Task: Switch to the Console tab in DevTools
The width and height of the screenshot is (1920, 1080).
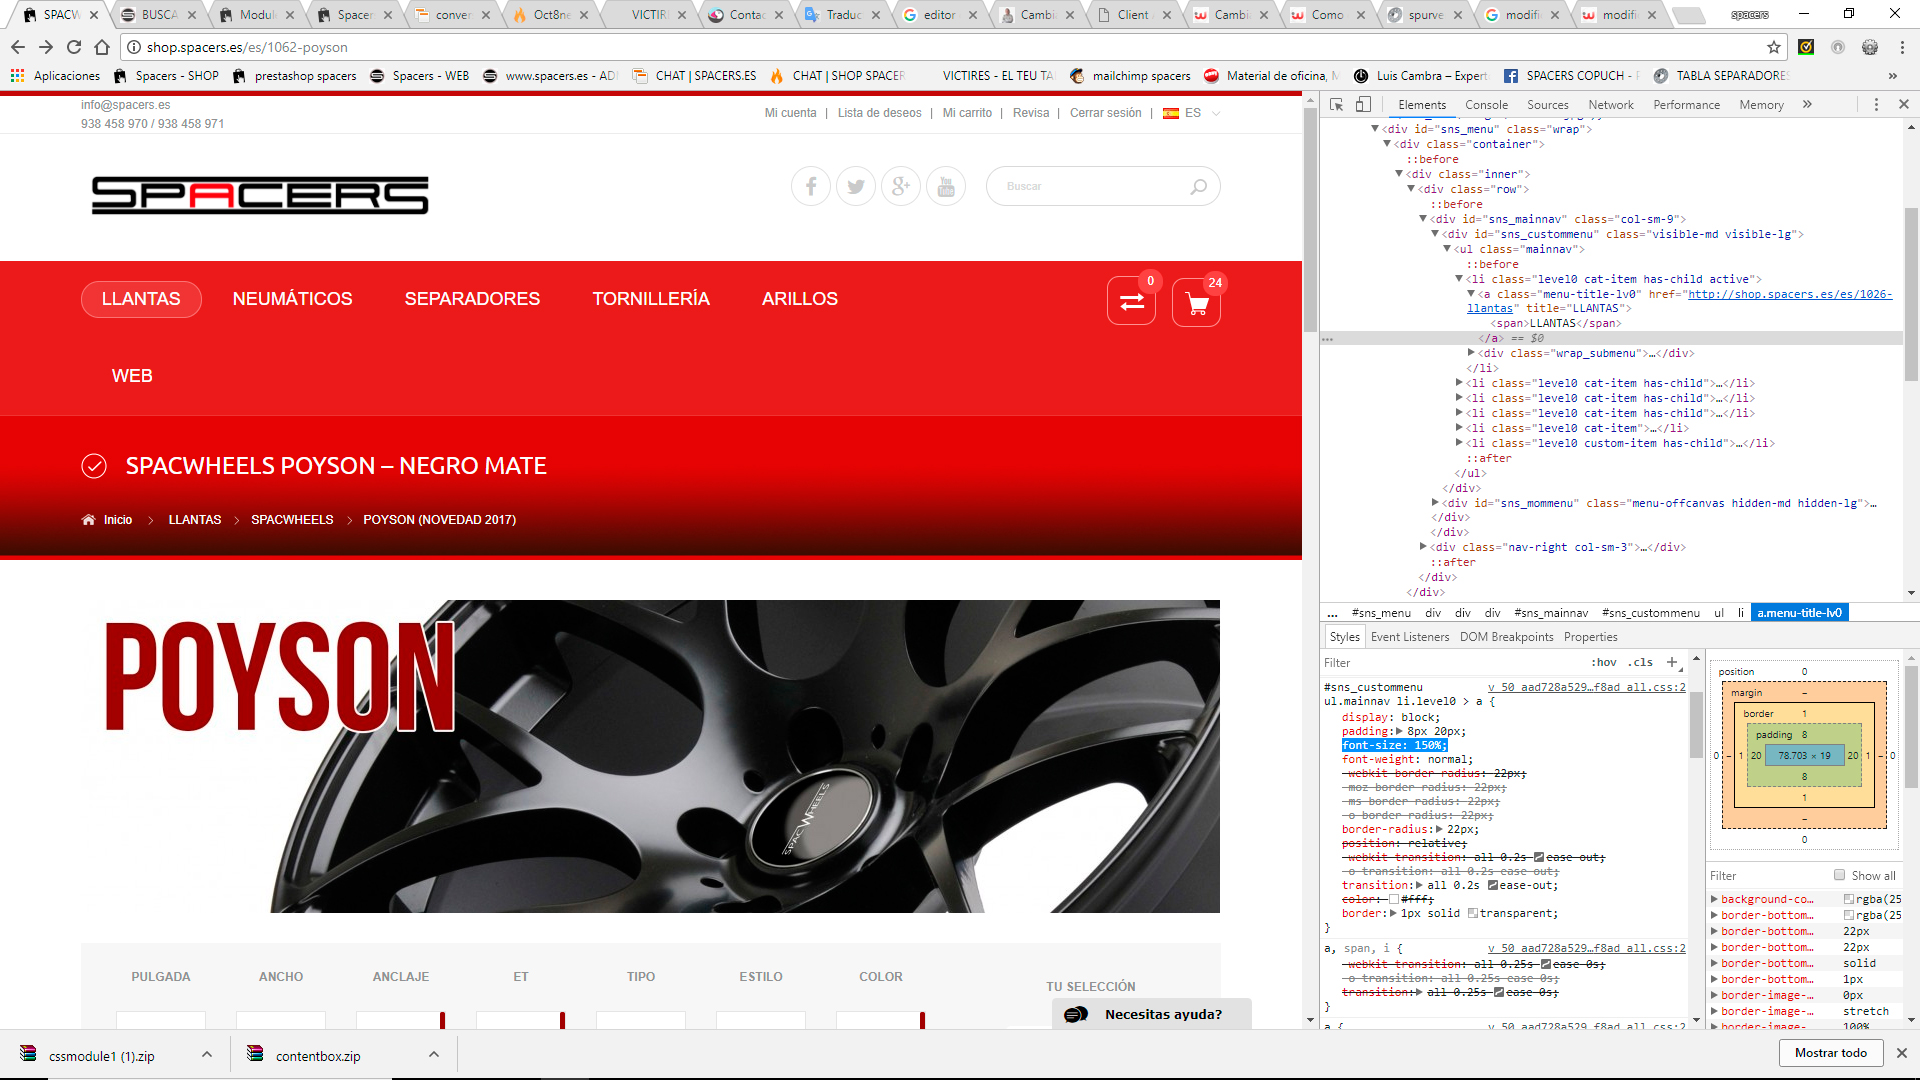Action: coord(1486,104)
